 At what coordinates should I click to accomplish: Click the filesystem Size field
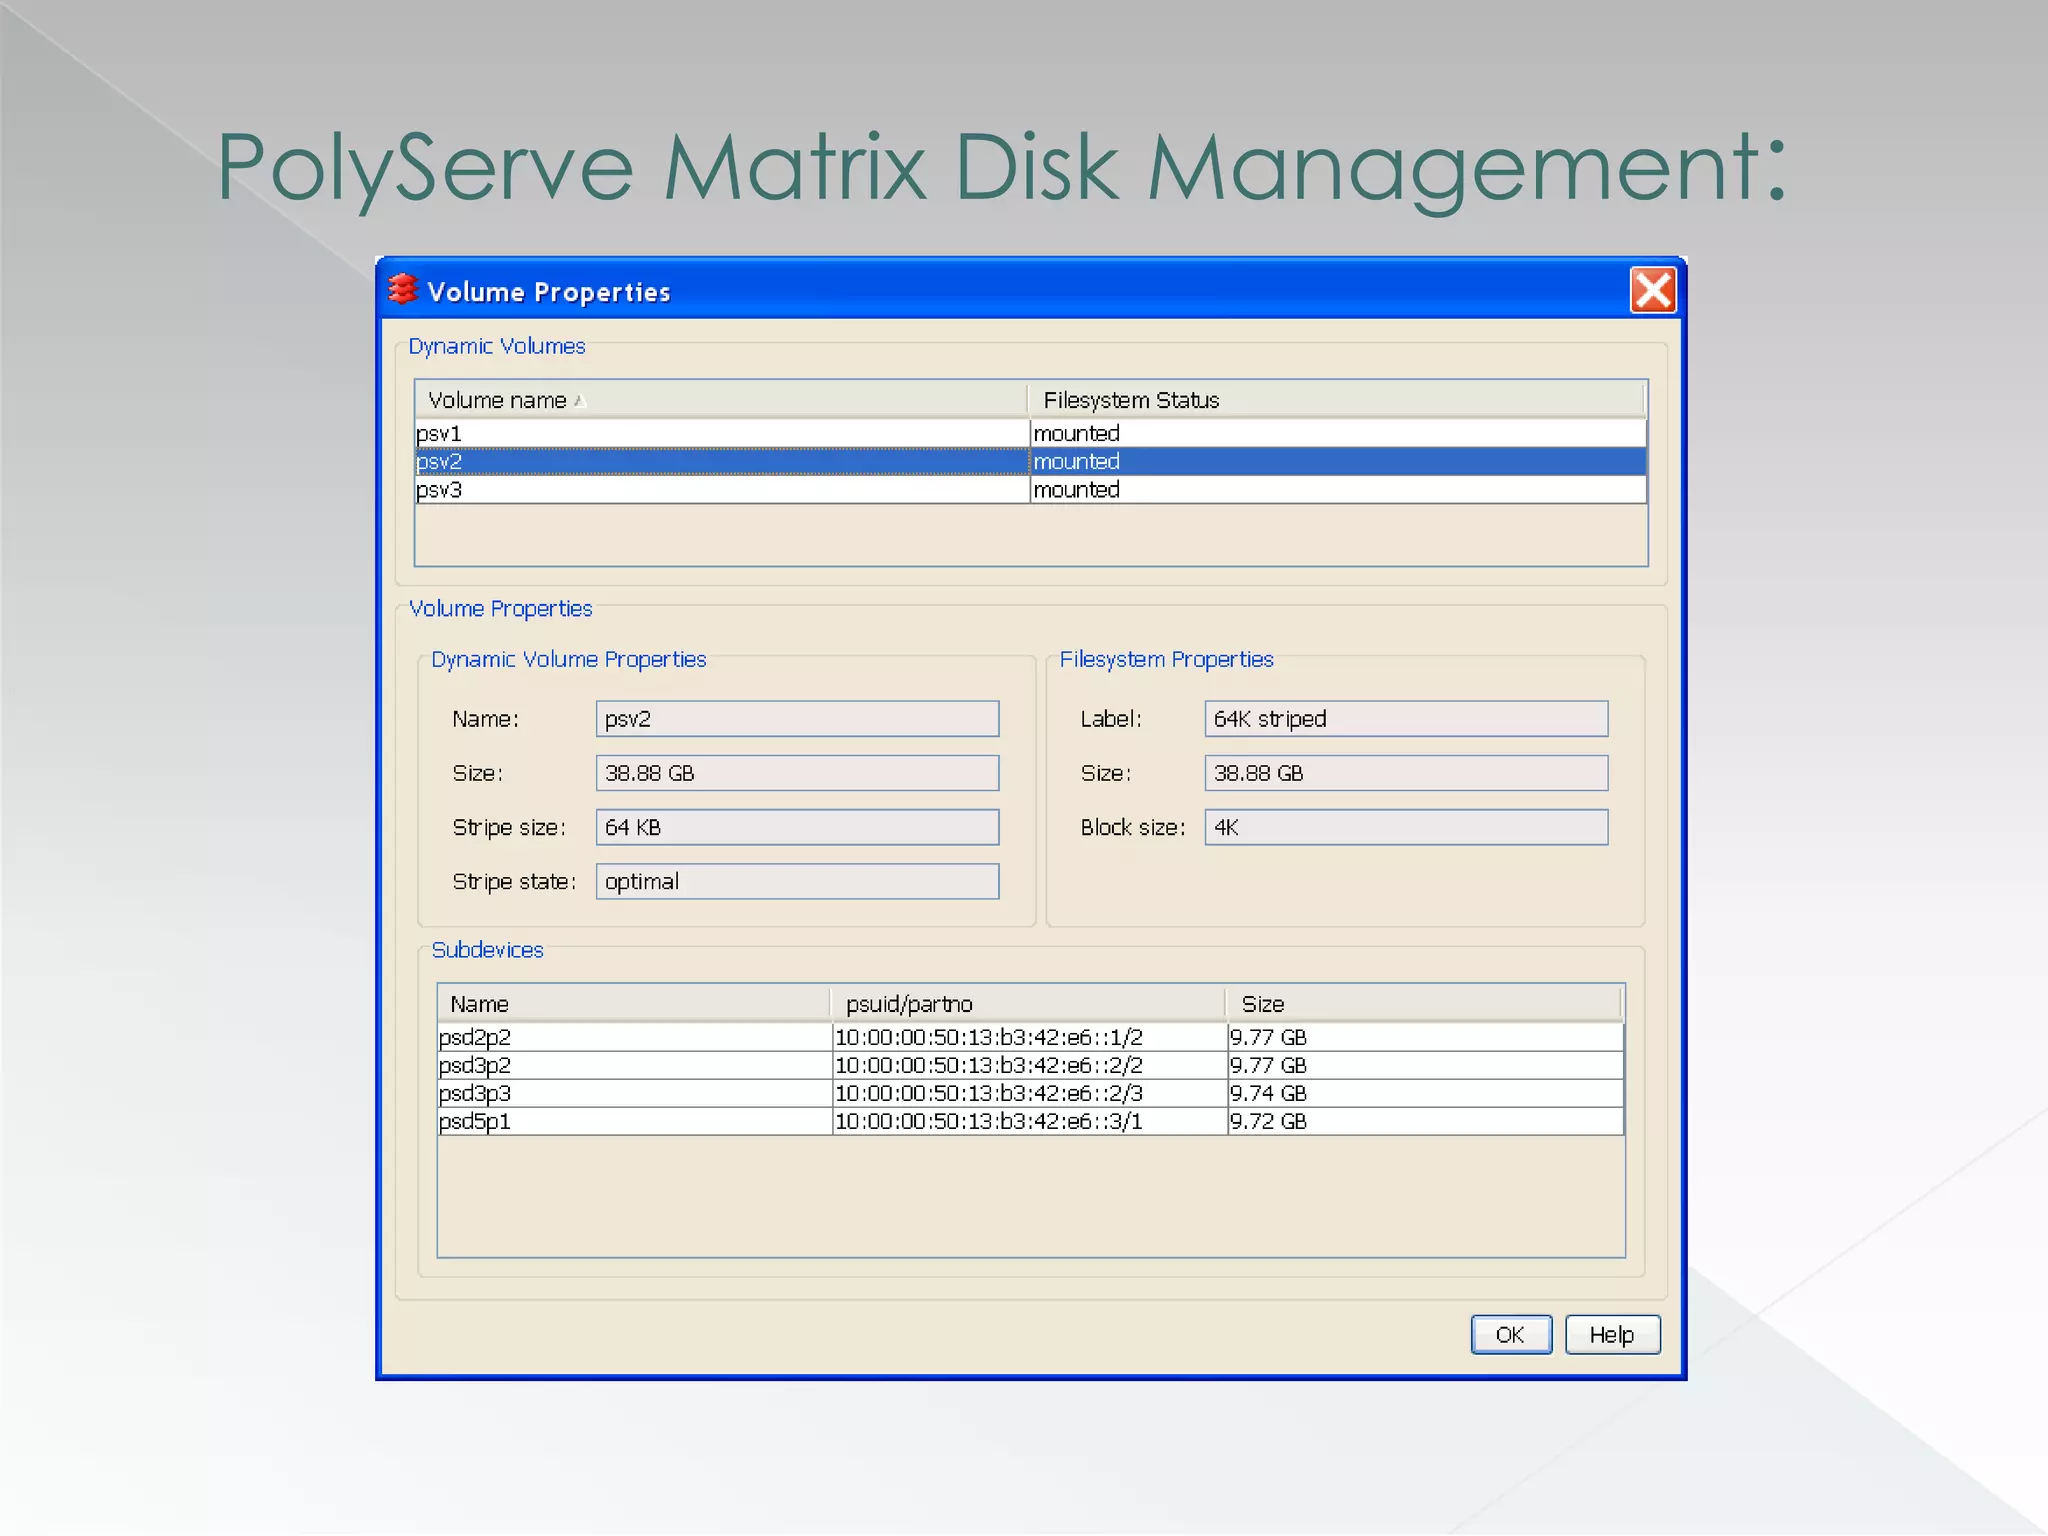(1406, 773)
